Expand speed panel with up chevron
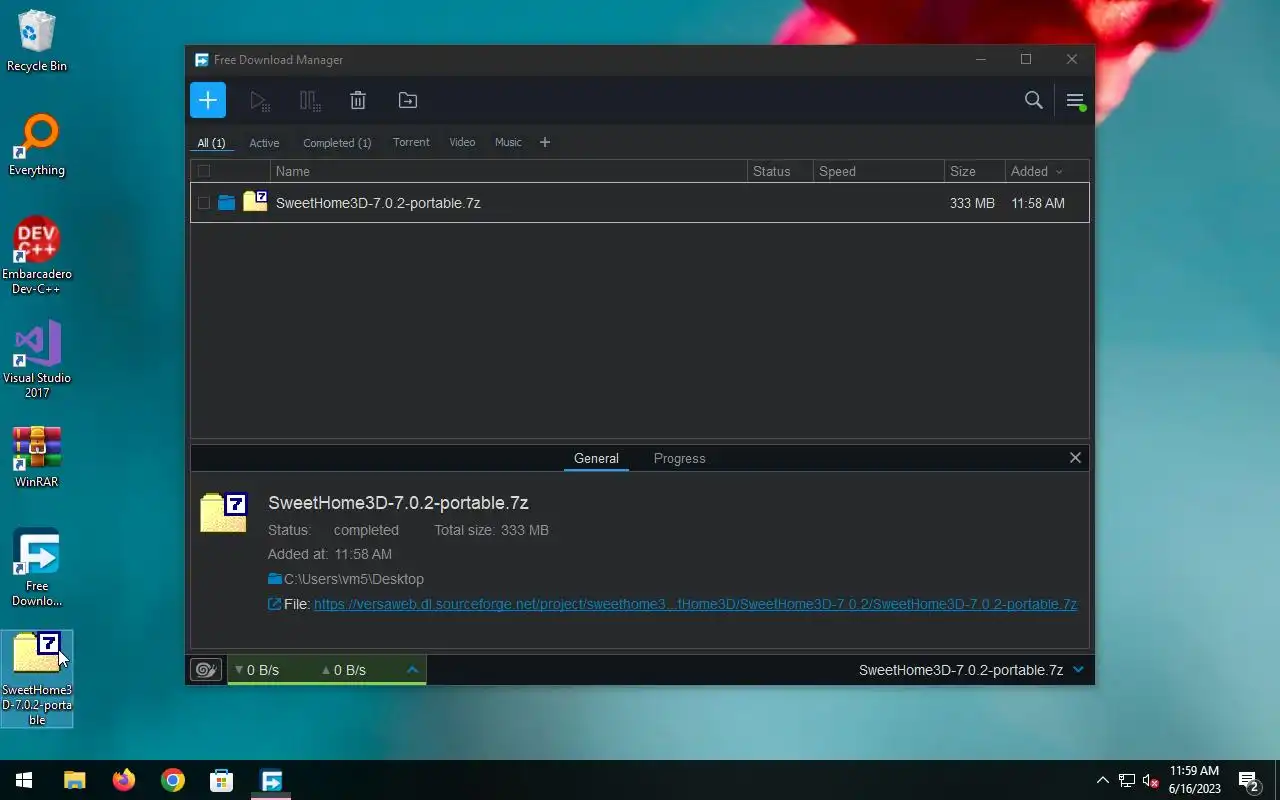1280x800 pixels. [412, 670]
